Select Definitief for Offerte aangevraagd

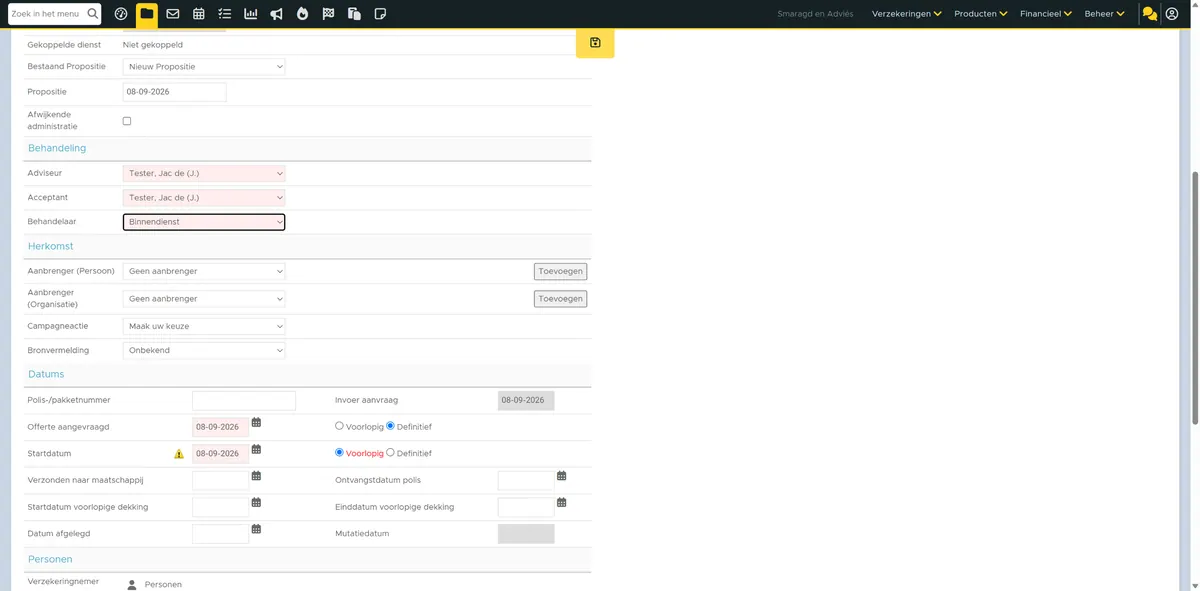click(x=391, y=426)
